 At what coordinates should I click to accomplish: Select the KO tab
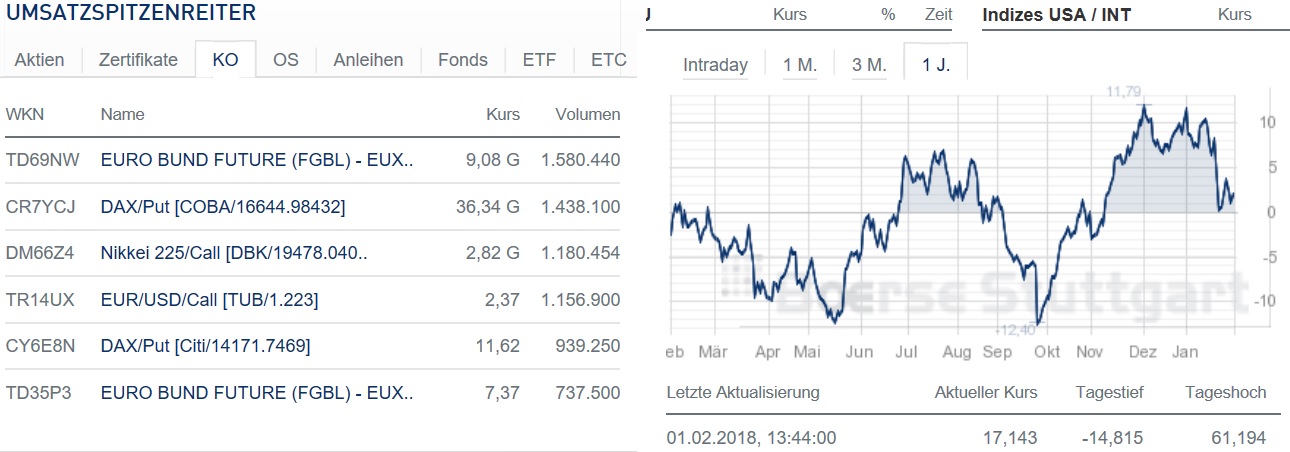coord(226,60)
